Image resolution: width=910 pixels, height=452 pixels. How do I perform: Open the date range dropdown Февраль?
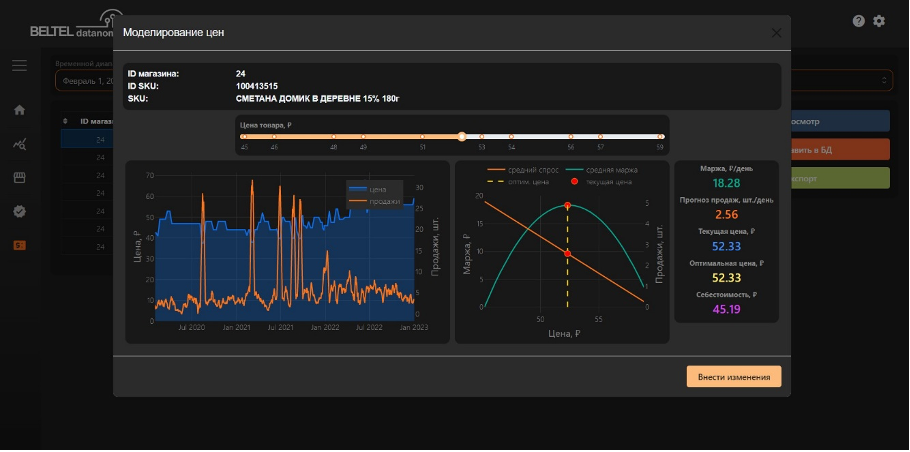click(84, 81)
